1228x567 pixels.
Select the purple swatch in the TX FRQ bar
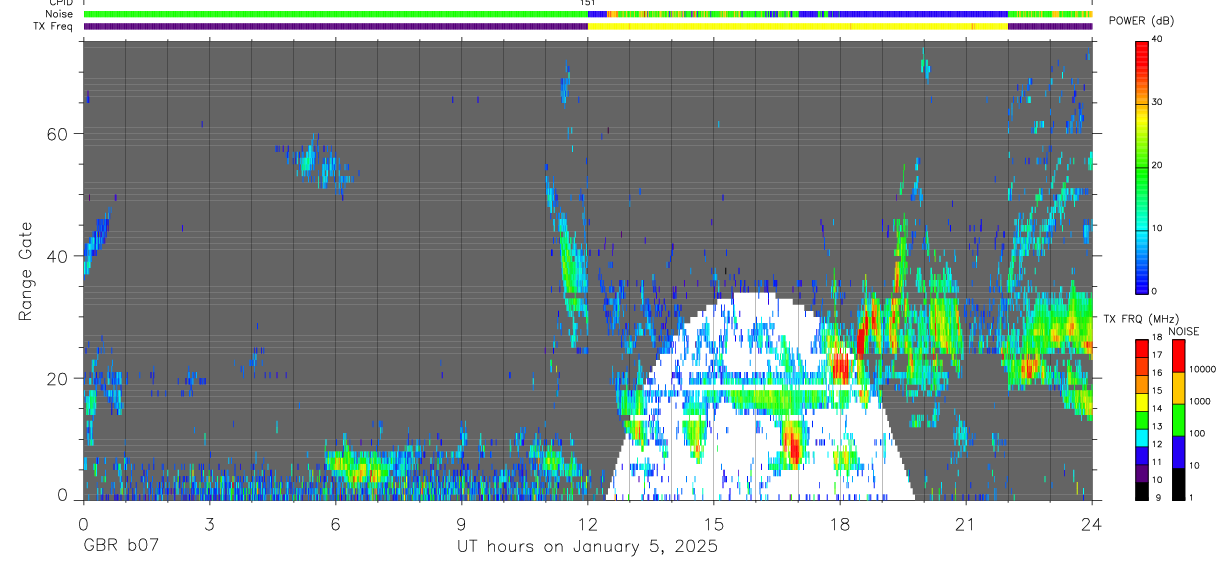(x=1142, y=471)
